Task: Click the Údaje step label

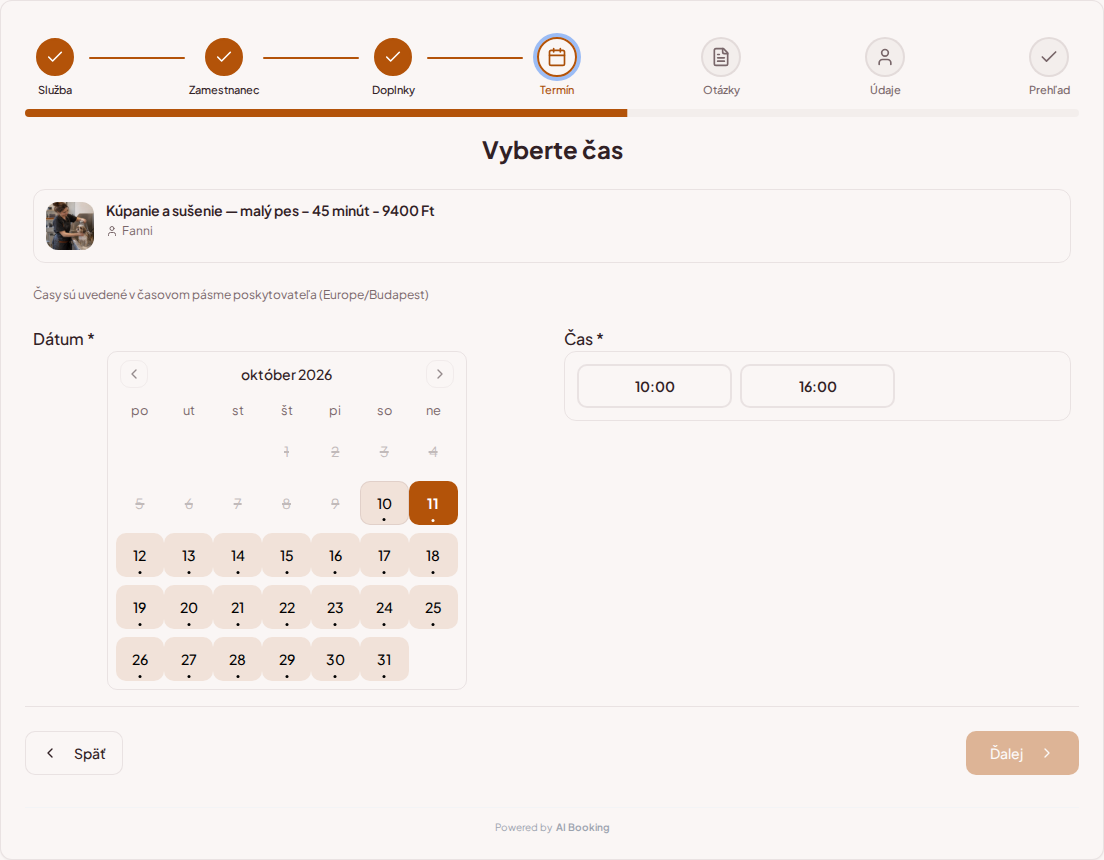Action: click(x=885, y=90)
